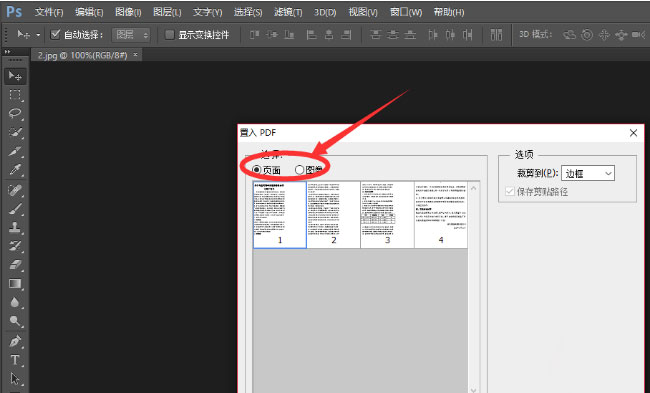Click 3D slide mode icon
650x393 pixels.
(x=621, y=35)
